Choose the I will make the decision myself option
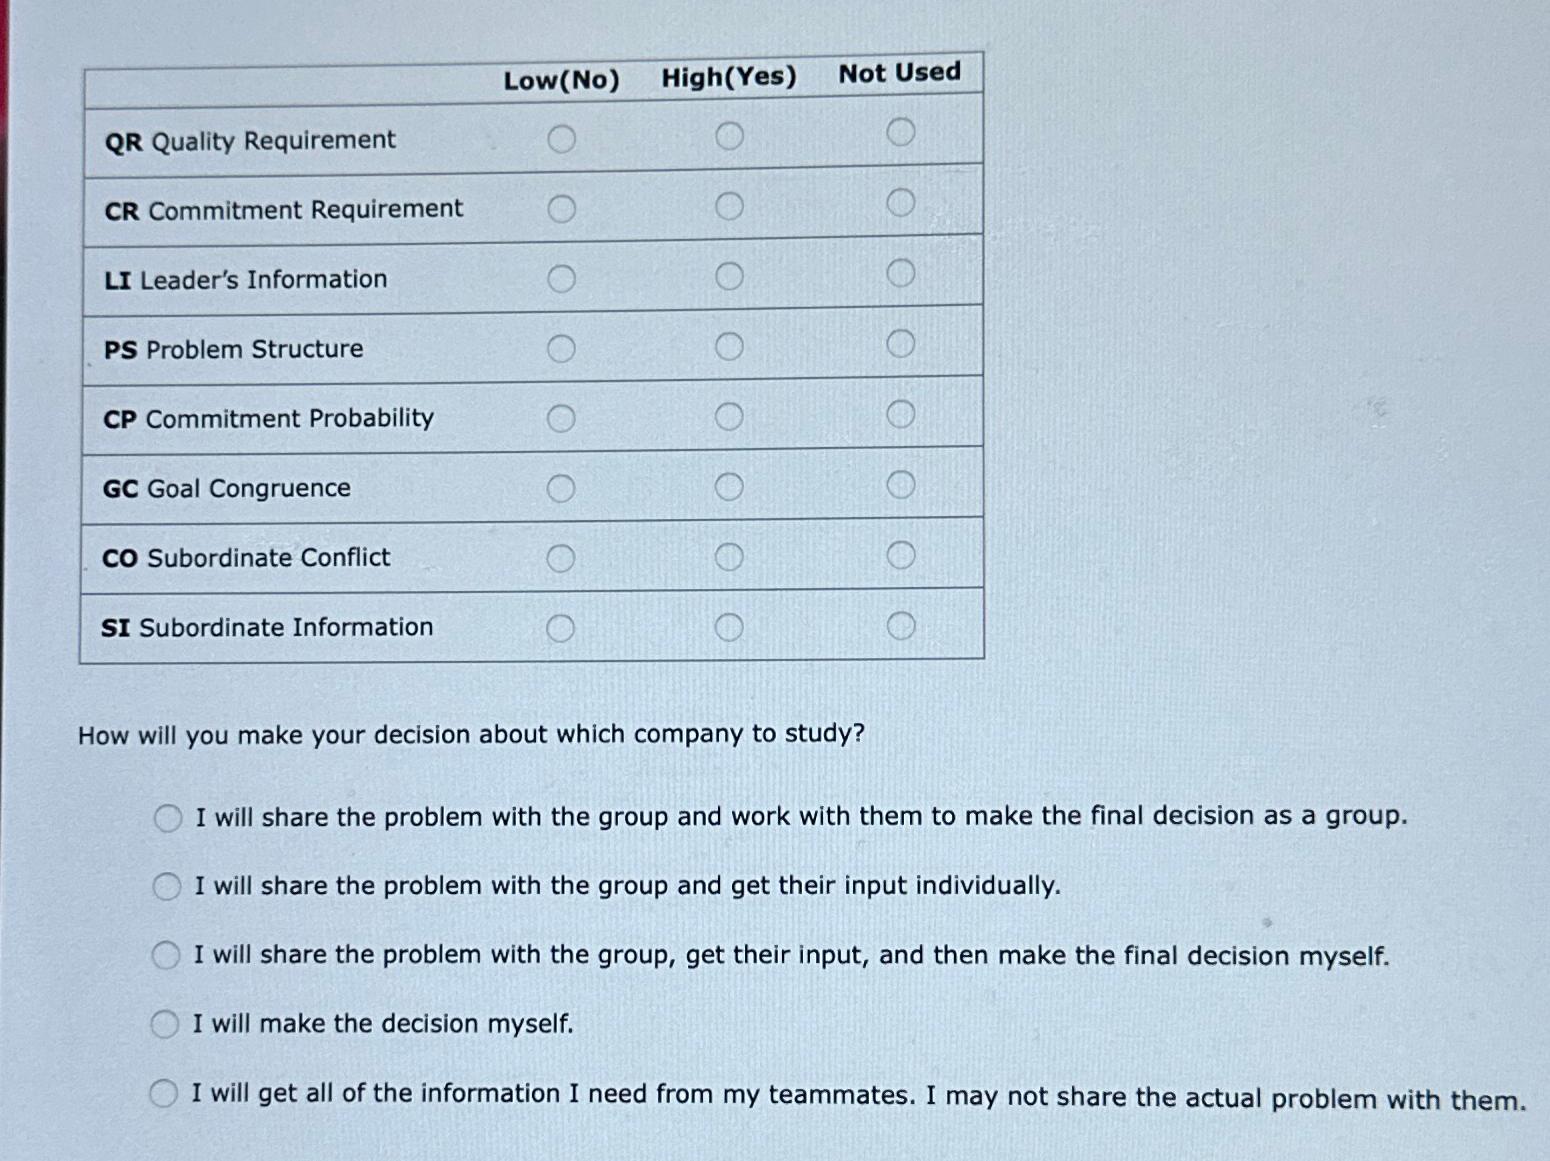The width and height of the screenshot is (1550, 1161). [x=166, y=1024]
